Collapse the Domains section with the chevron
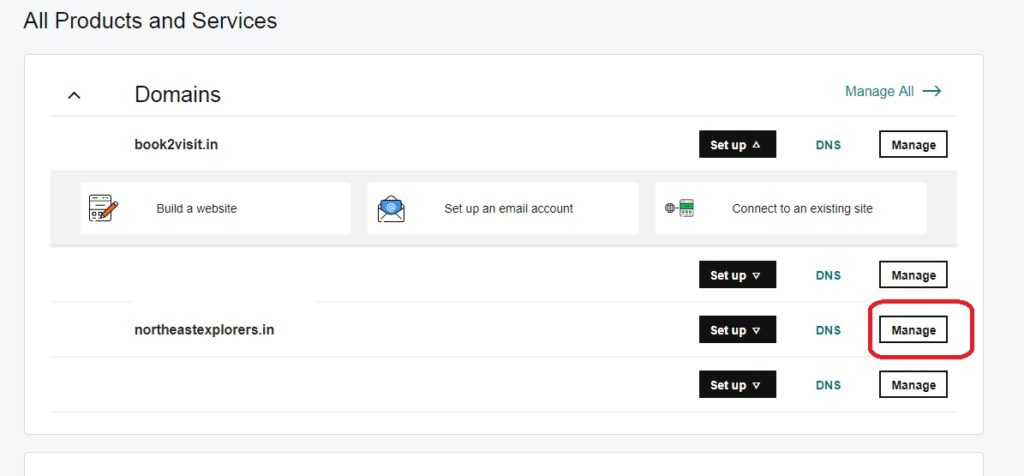The height and width of the screenshot is (476, 1024). pyautogui.click(x=74, y=95)
